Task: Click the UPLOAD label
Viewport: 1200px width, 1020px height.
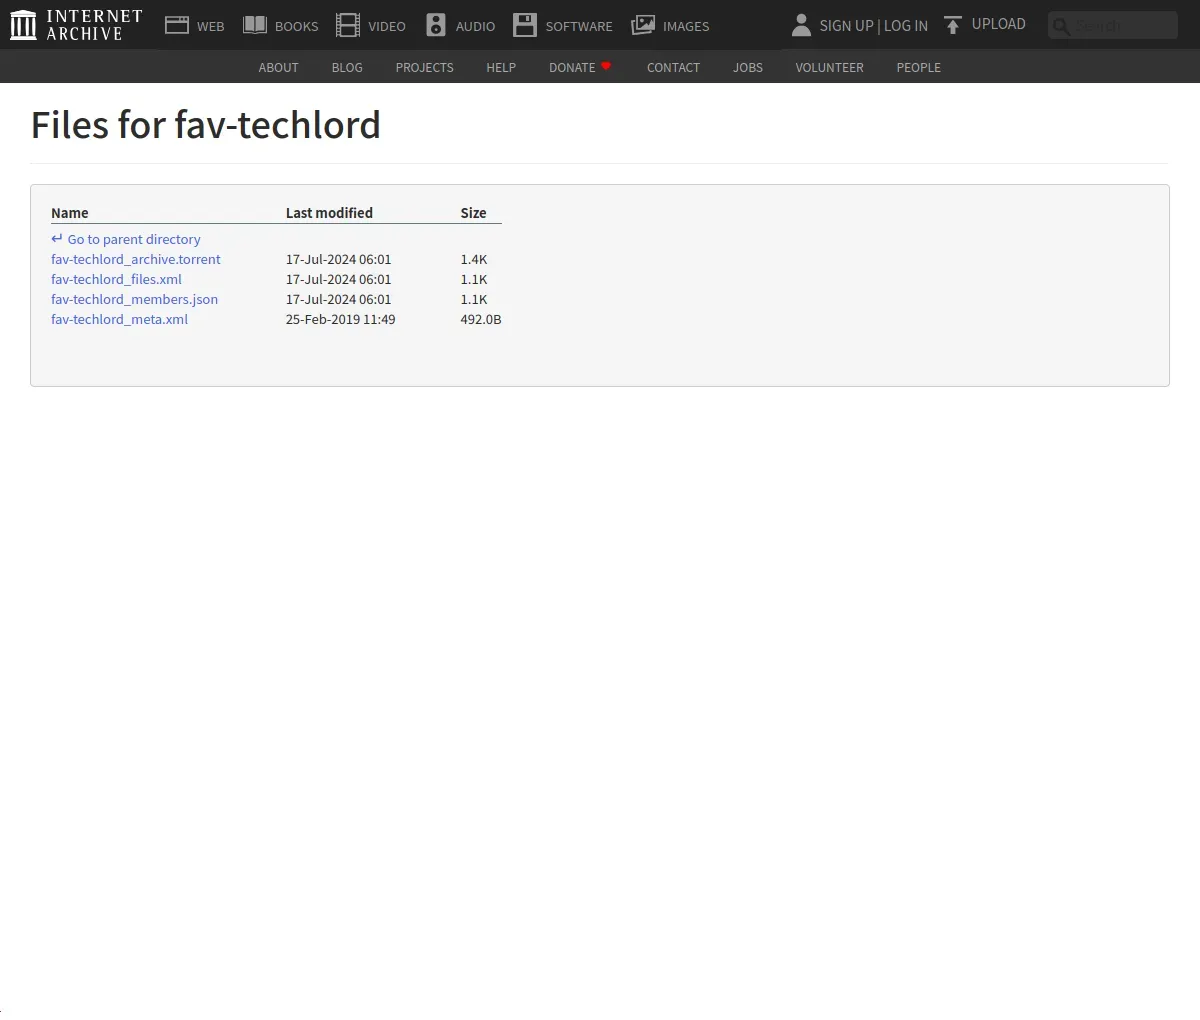Action: point(999,24)
